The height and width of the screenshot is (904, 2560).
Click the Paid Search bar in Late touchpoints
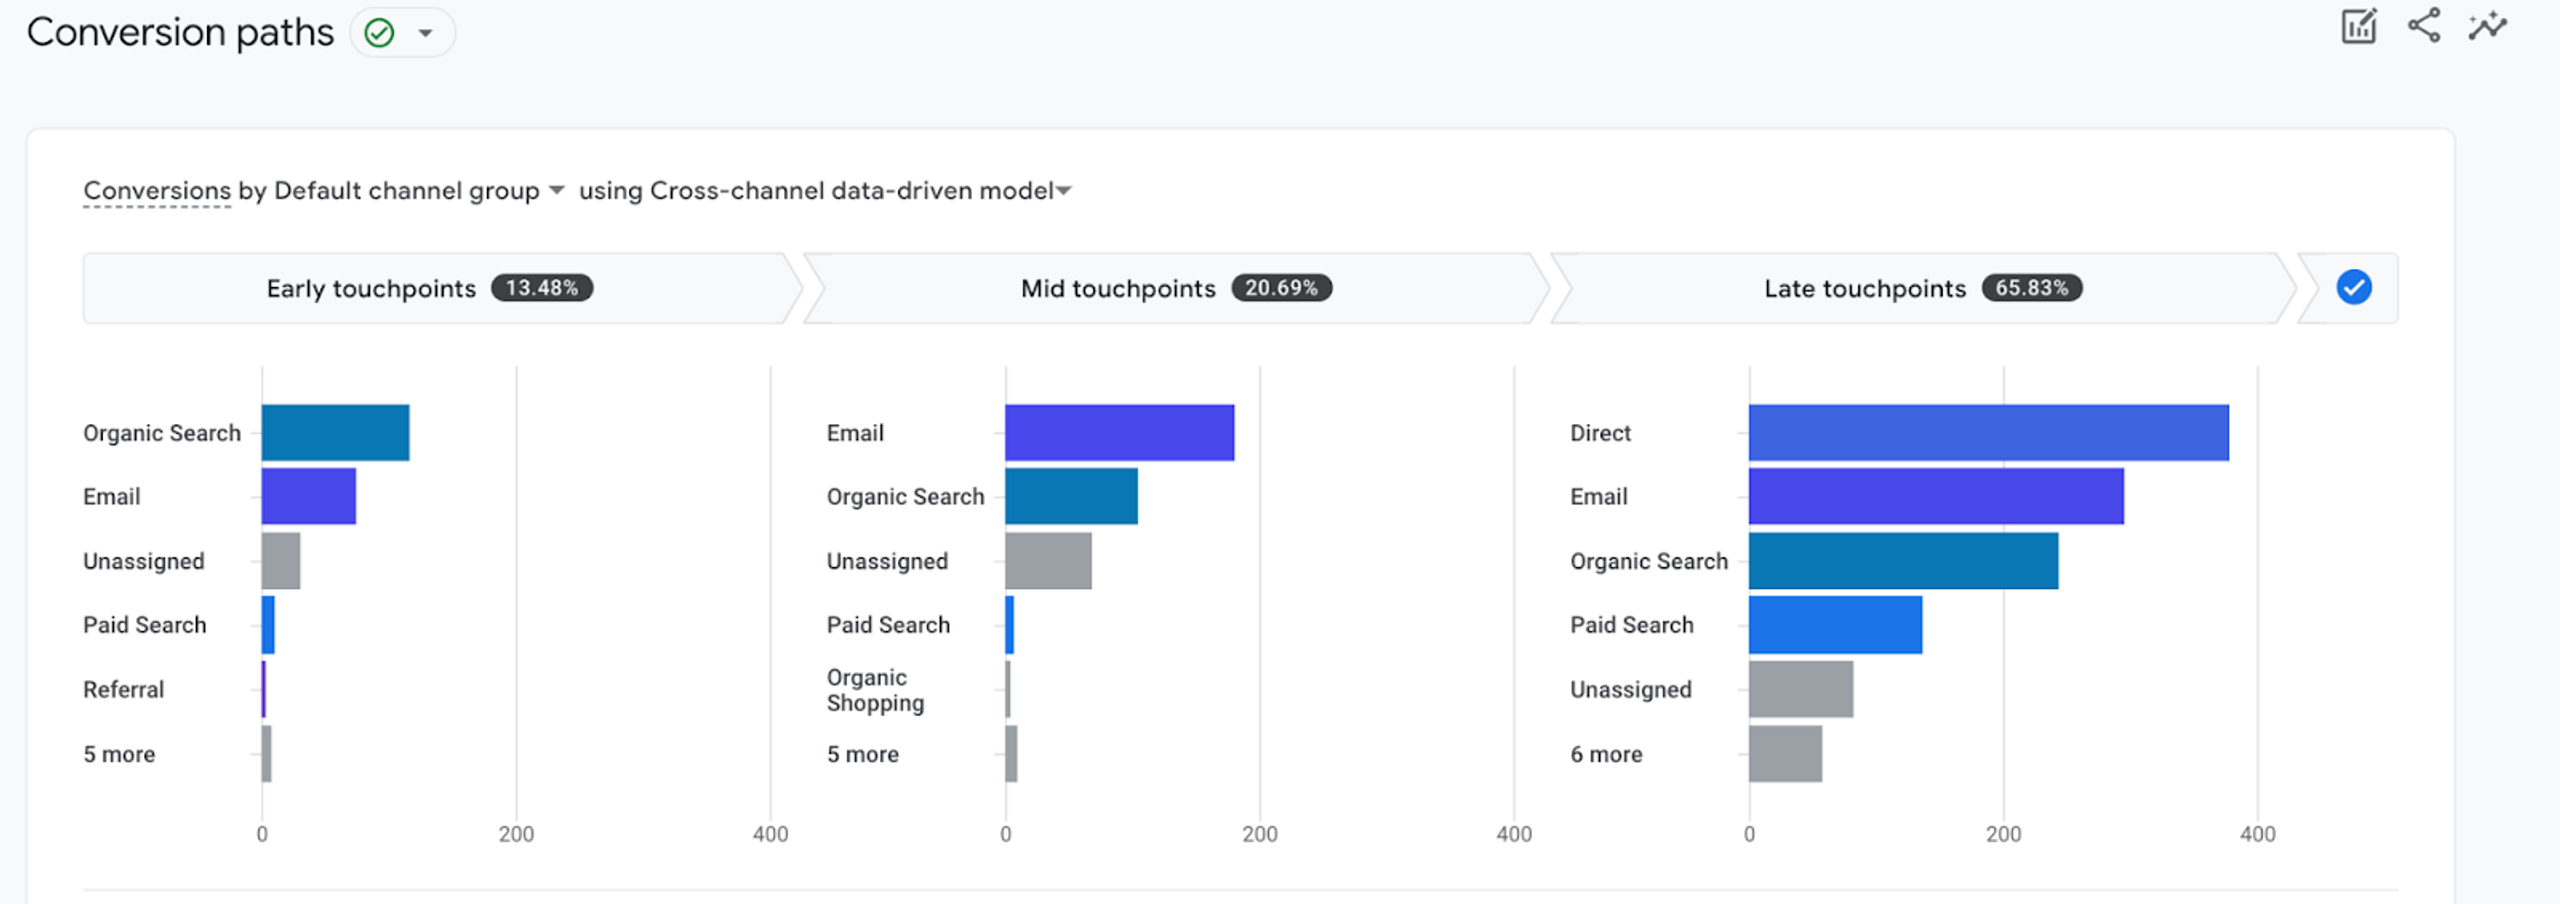[x=1836, y=625]
